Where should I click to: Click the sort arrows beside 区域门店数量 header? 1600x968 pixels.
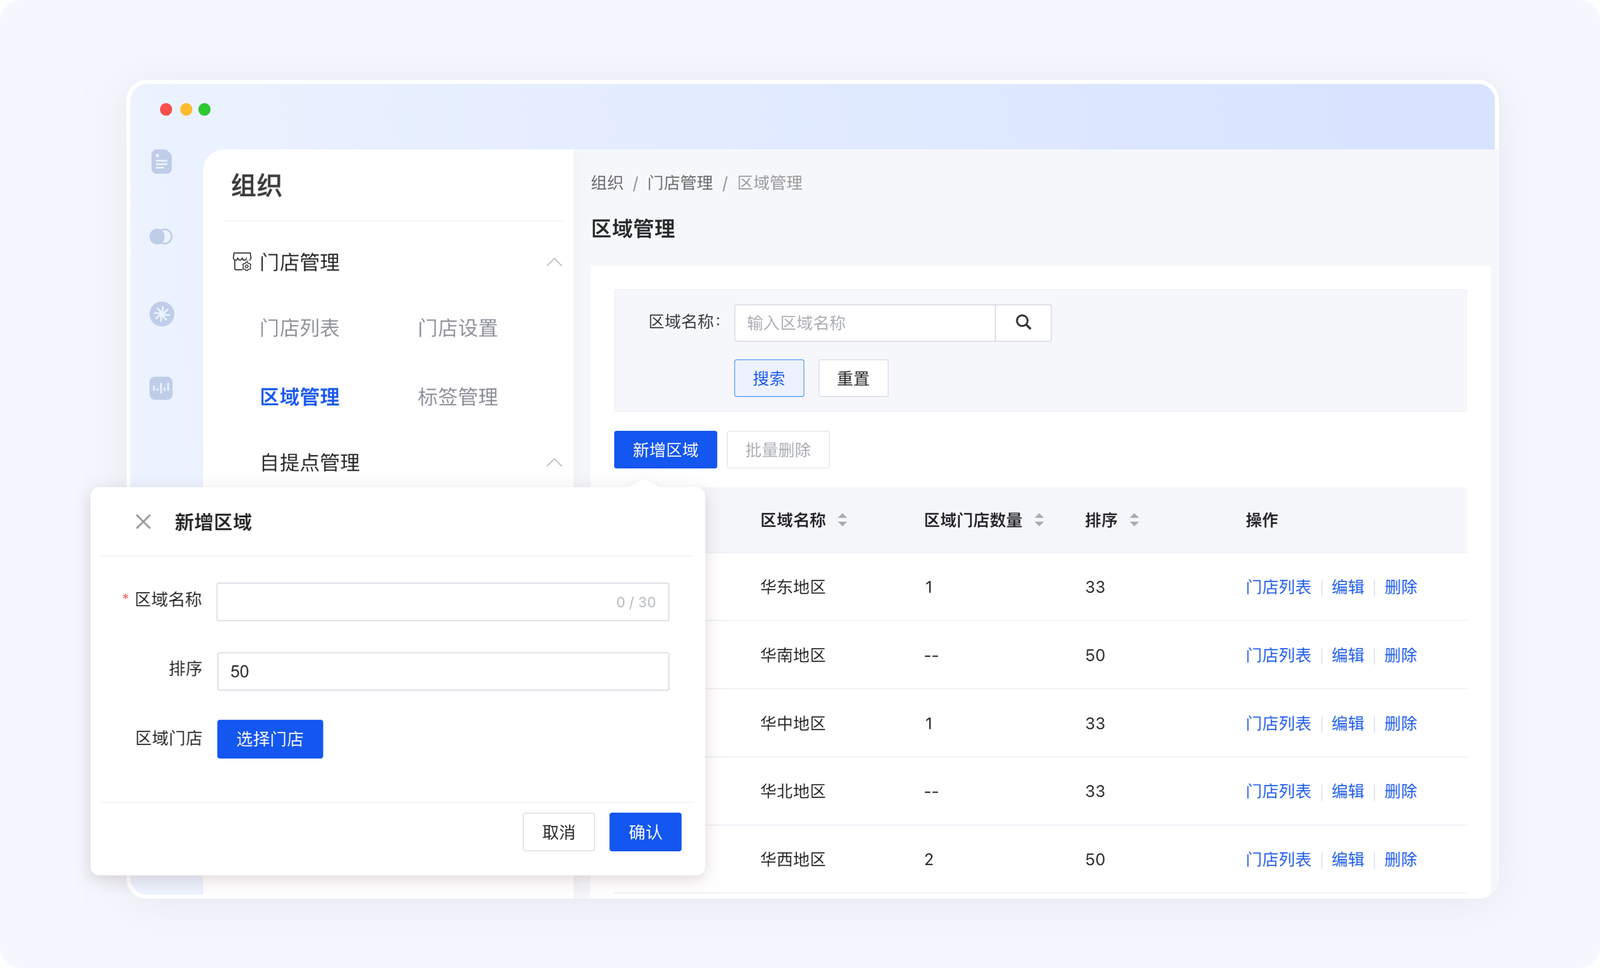pyautogui.click(x=1040, y=519)
